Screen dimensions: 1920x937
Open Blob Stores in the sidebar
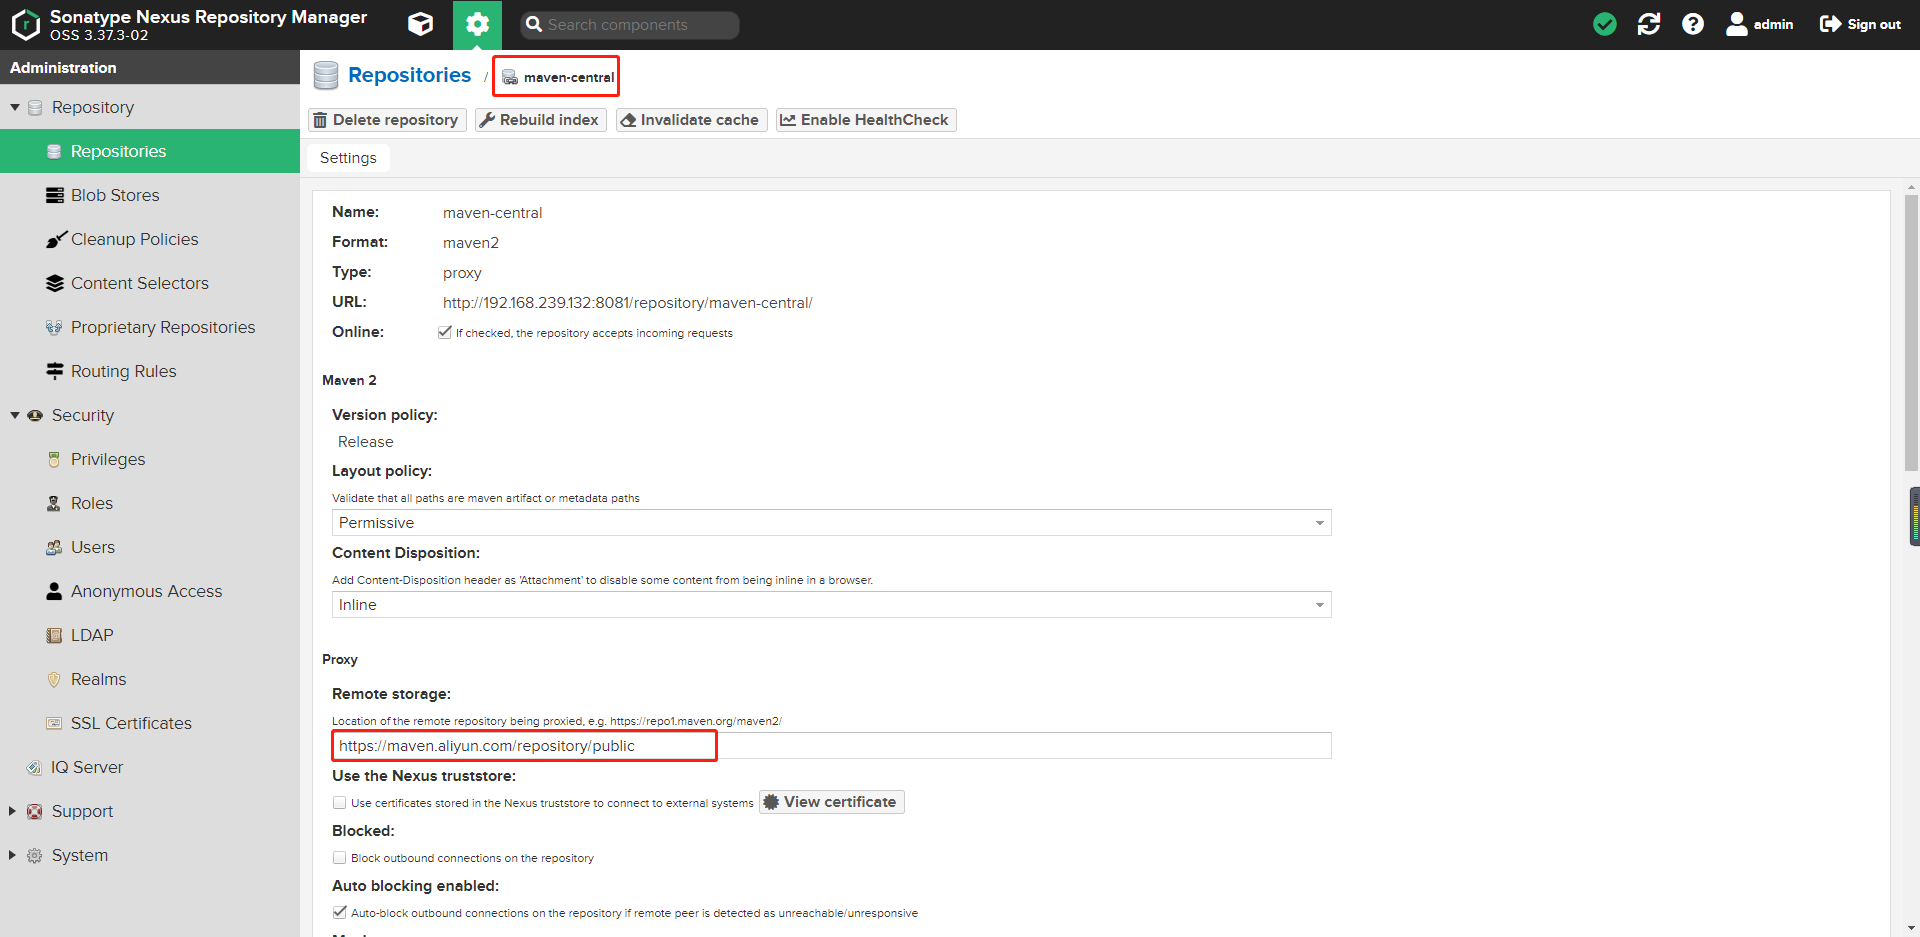115,195
